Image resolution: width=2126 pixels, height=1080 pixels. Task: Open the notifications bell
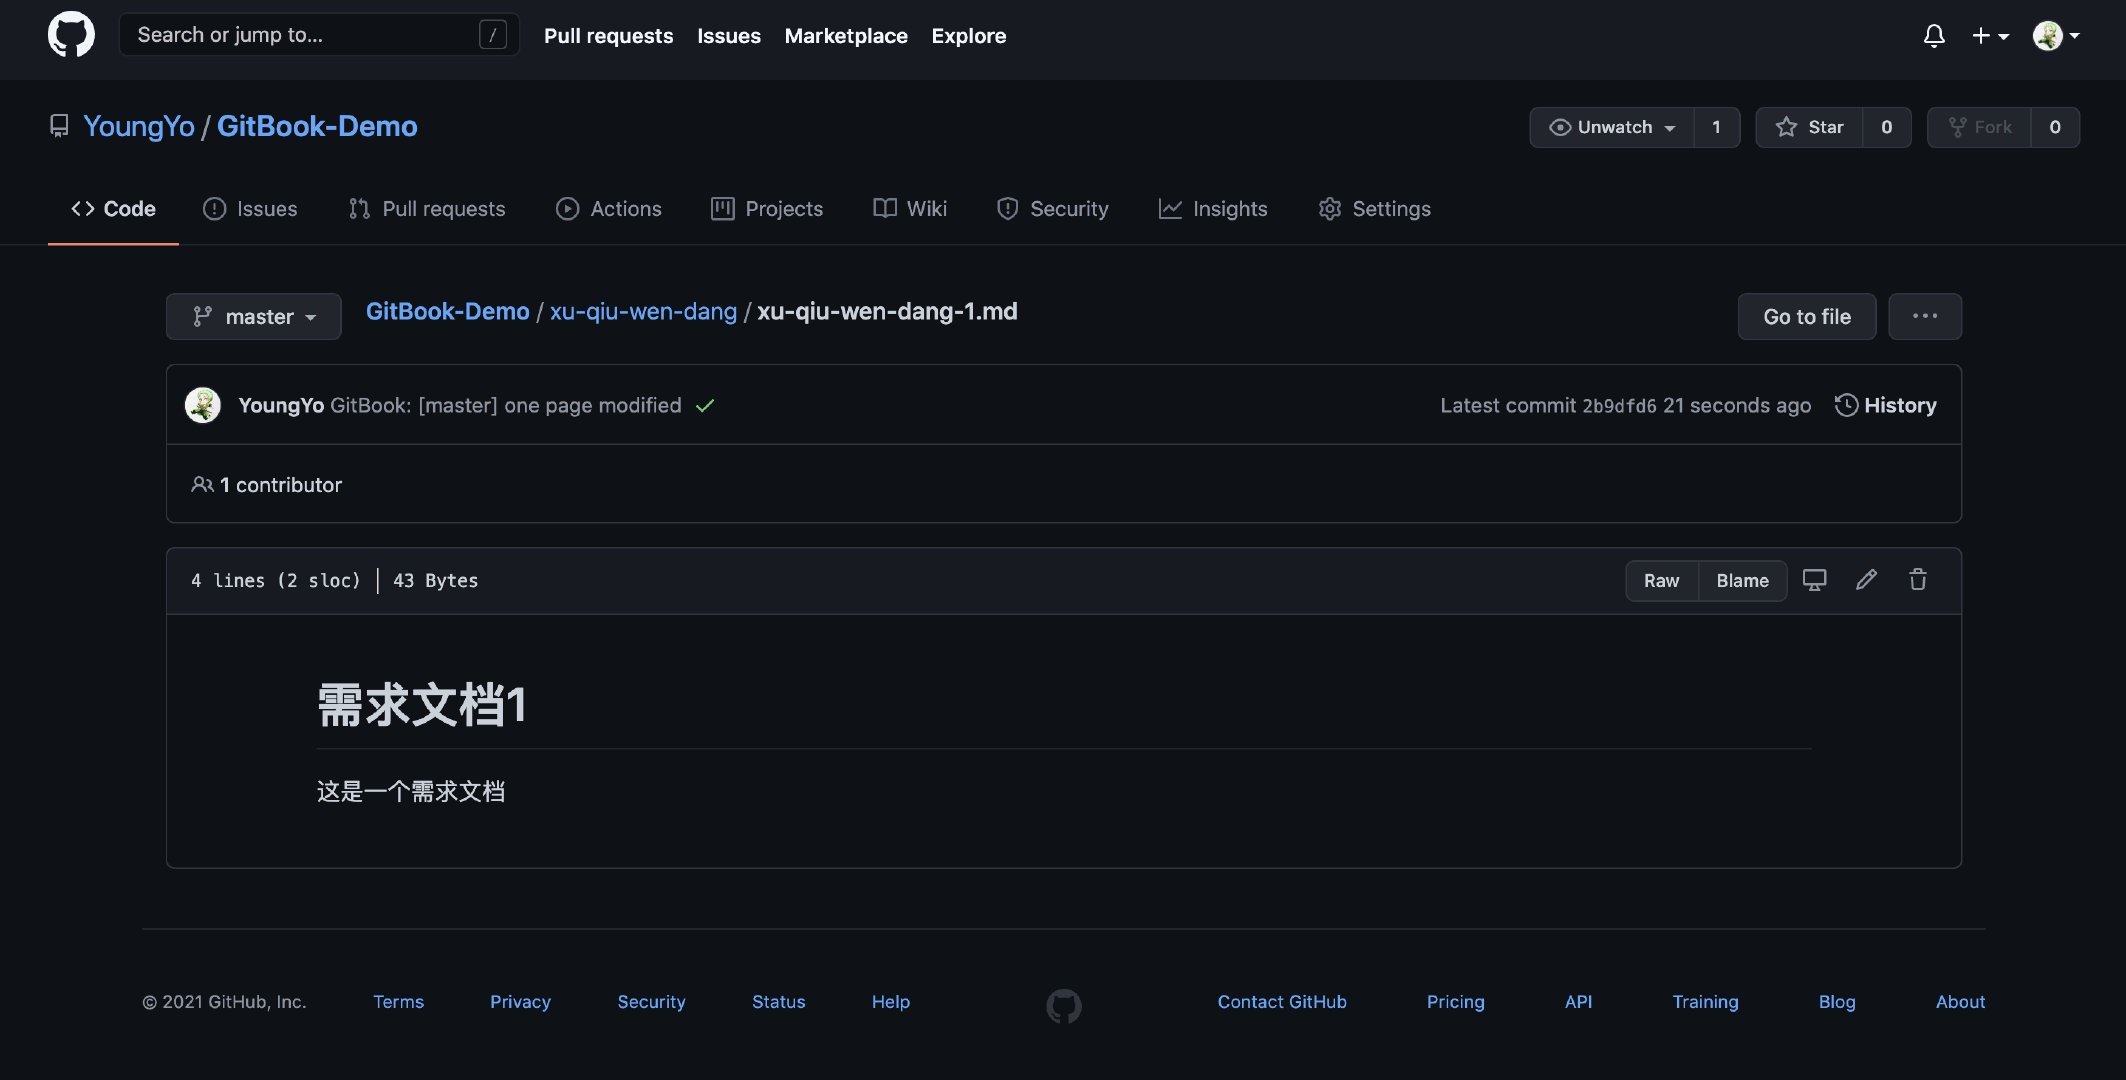pyautogui.click(x=1933, y=36)
